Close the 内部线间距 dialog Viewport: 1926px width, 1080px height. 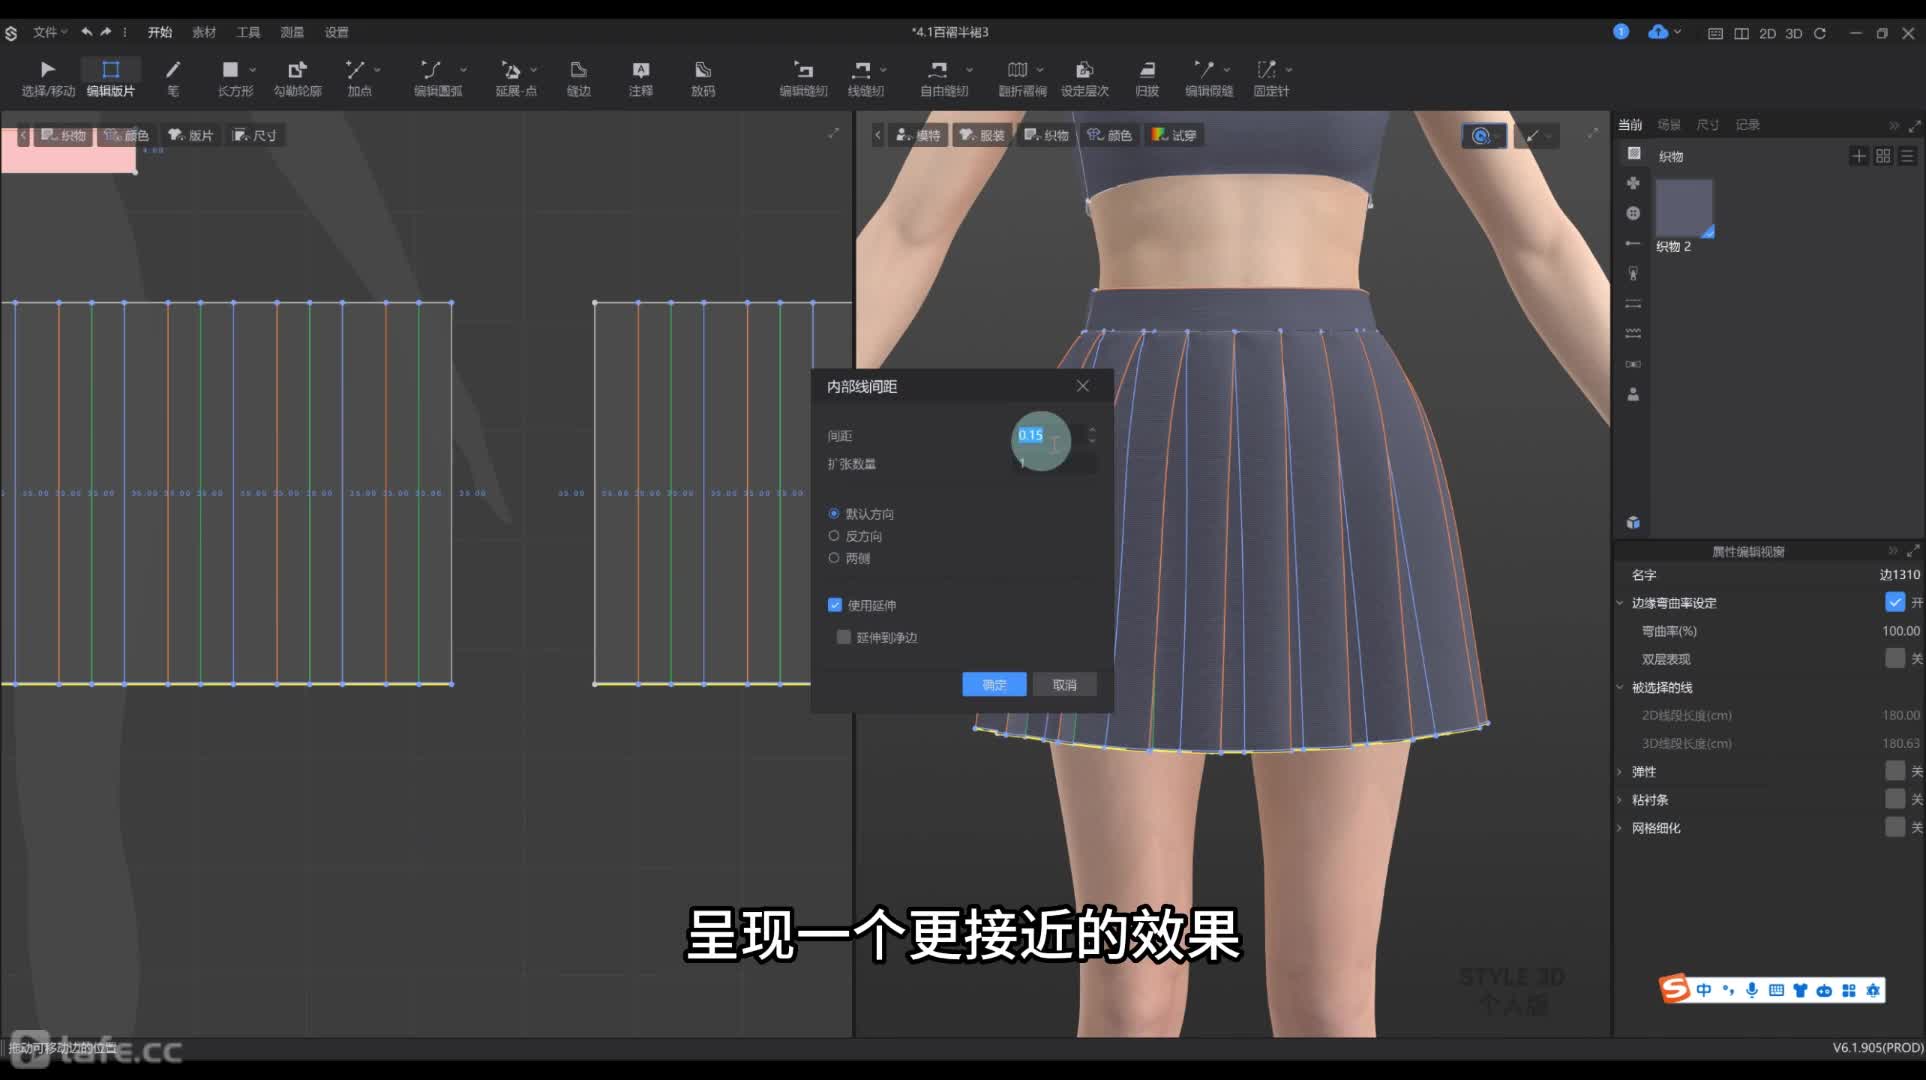1082,386
